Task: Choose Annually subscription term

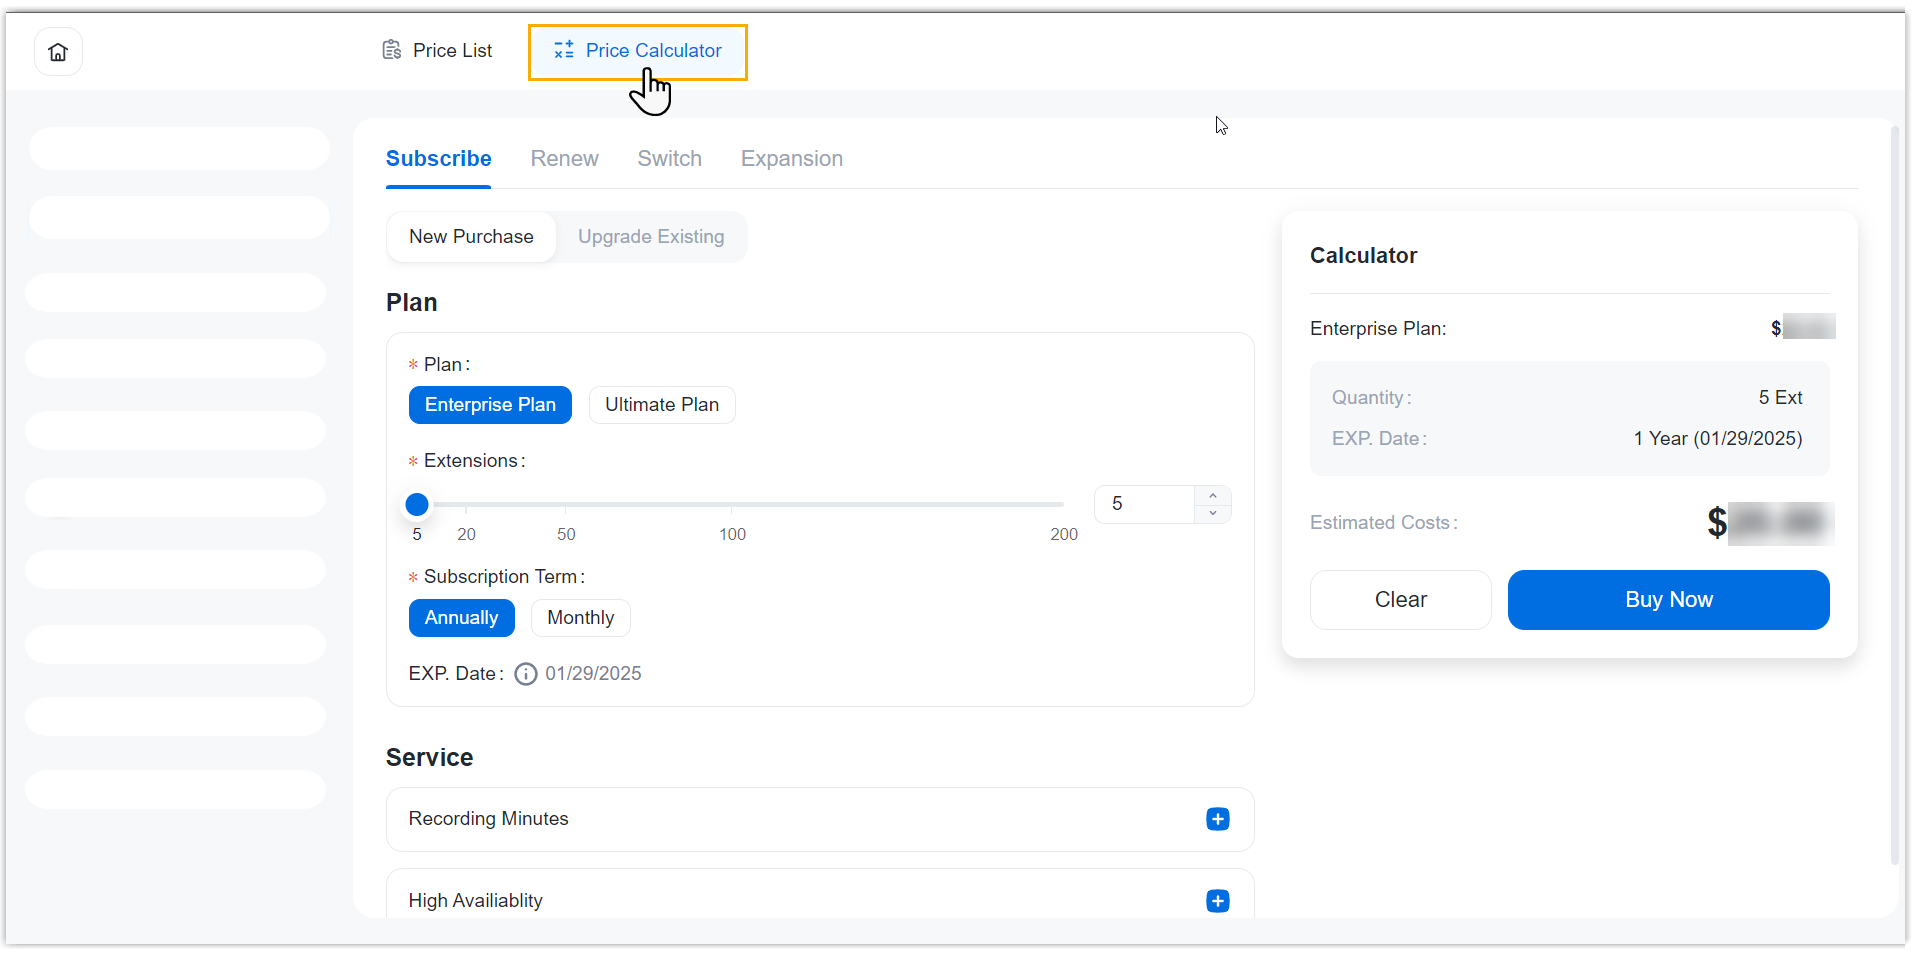Action: coord(461,618)
